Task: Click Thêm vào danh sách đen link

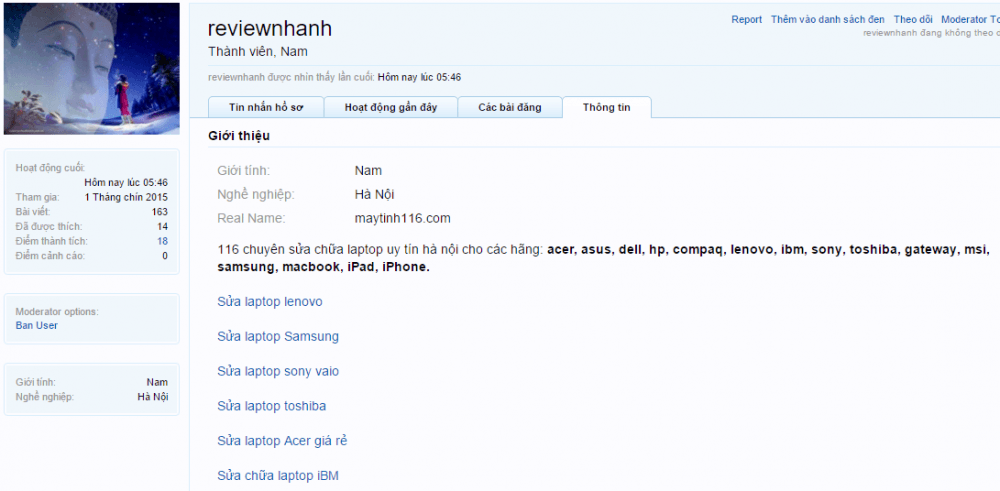Action: coord(827,20)
